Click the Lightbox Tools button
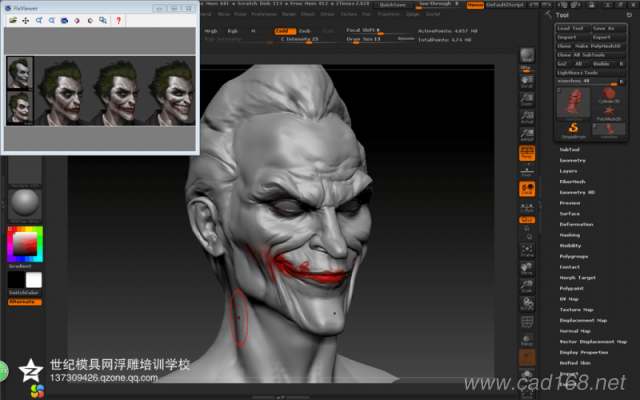The image size is (640, 400). 591,73
